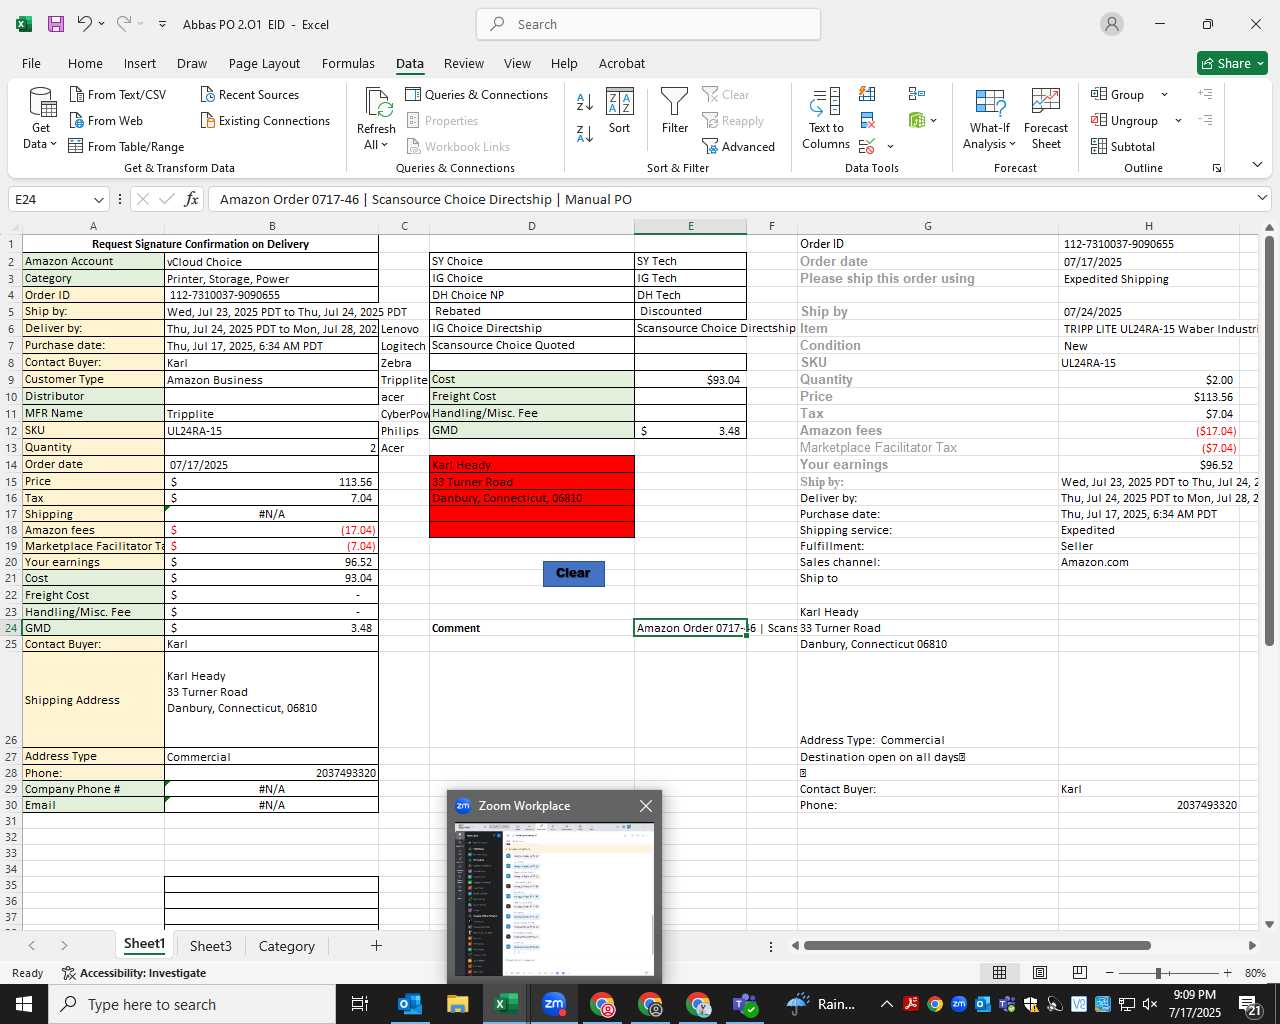Open Recent Sources
The height and width of the screenshot is (1024, 1280).
(249, 94)
